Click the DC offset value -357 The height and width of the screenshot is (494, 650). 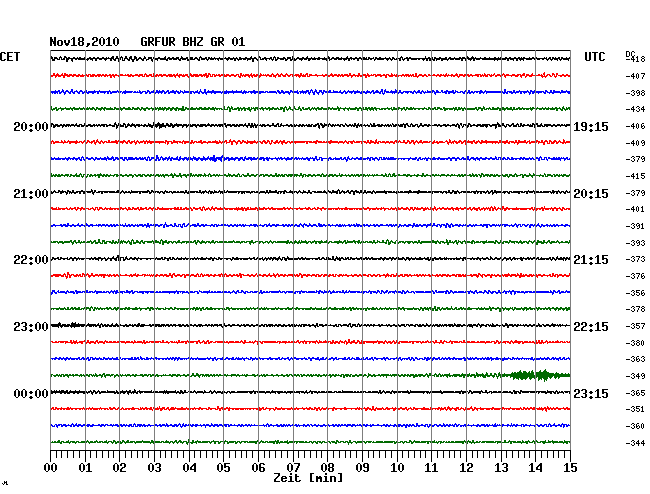pos(635,326)
